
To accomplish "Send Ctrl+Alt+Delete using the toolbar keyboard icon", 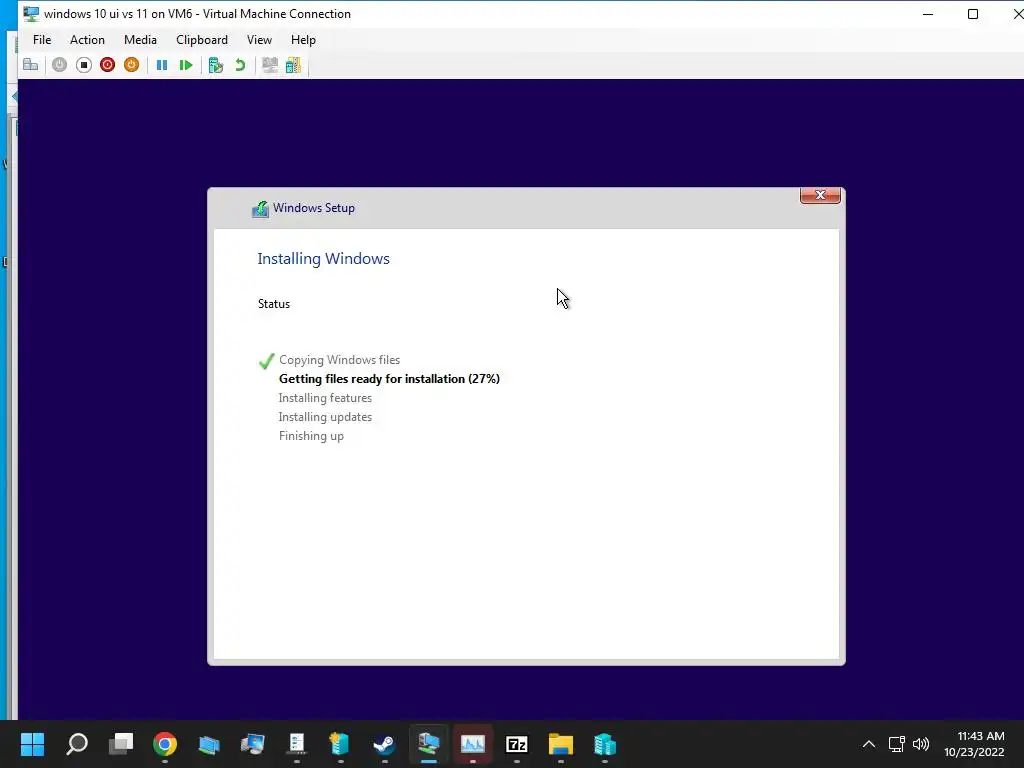I will coord(30,65).
